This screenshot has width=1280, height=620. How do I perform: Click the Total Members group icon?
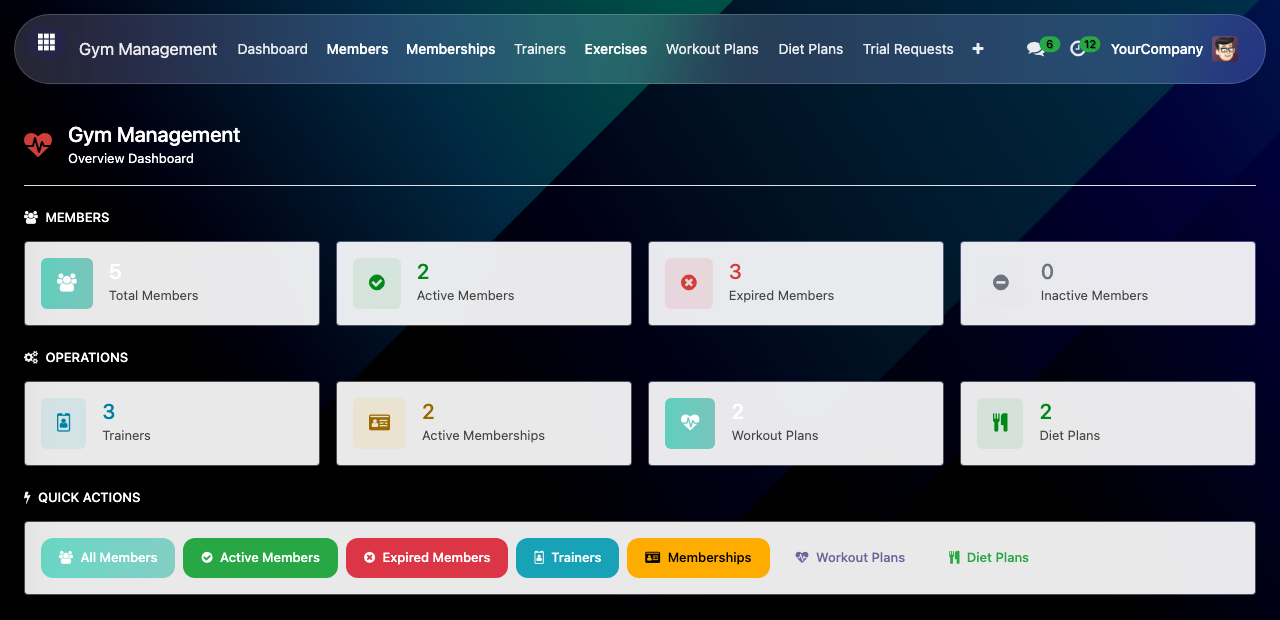[x=67, y=283]
